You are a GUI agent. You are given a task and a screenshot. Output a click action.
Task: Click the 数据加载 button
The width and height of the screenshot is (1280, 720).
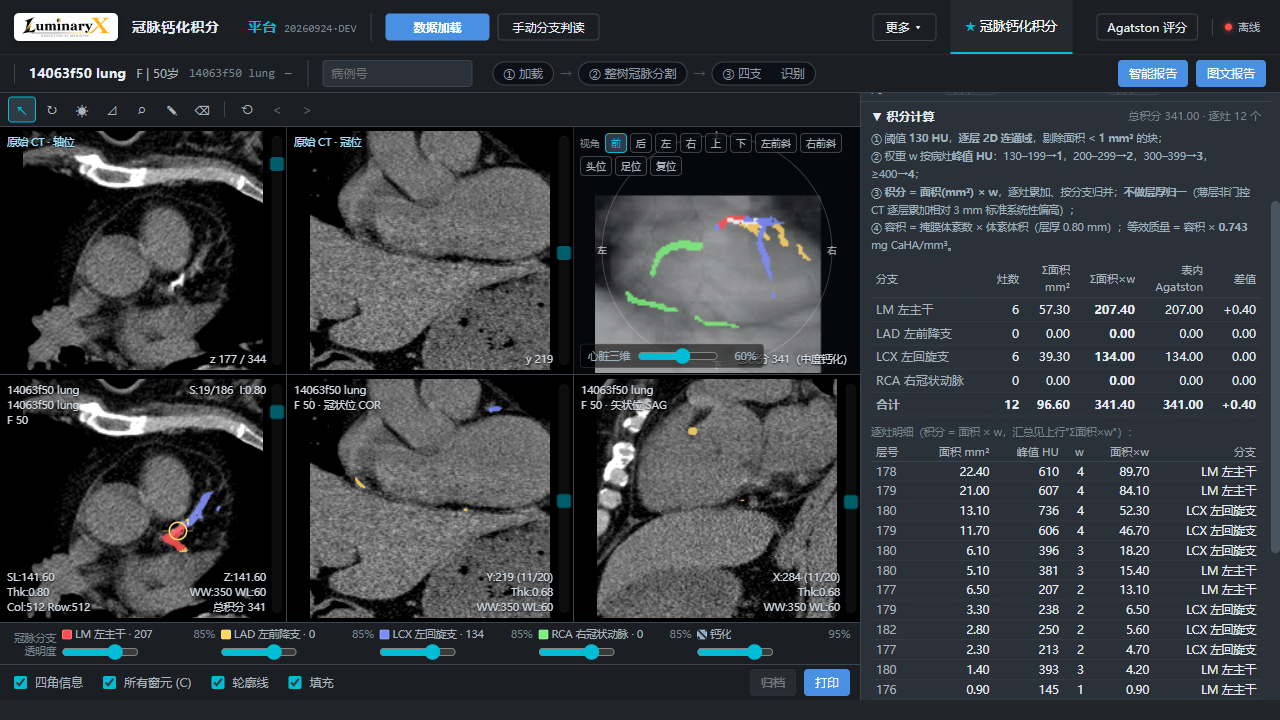(437, 27)
